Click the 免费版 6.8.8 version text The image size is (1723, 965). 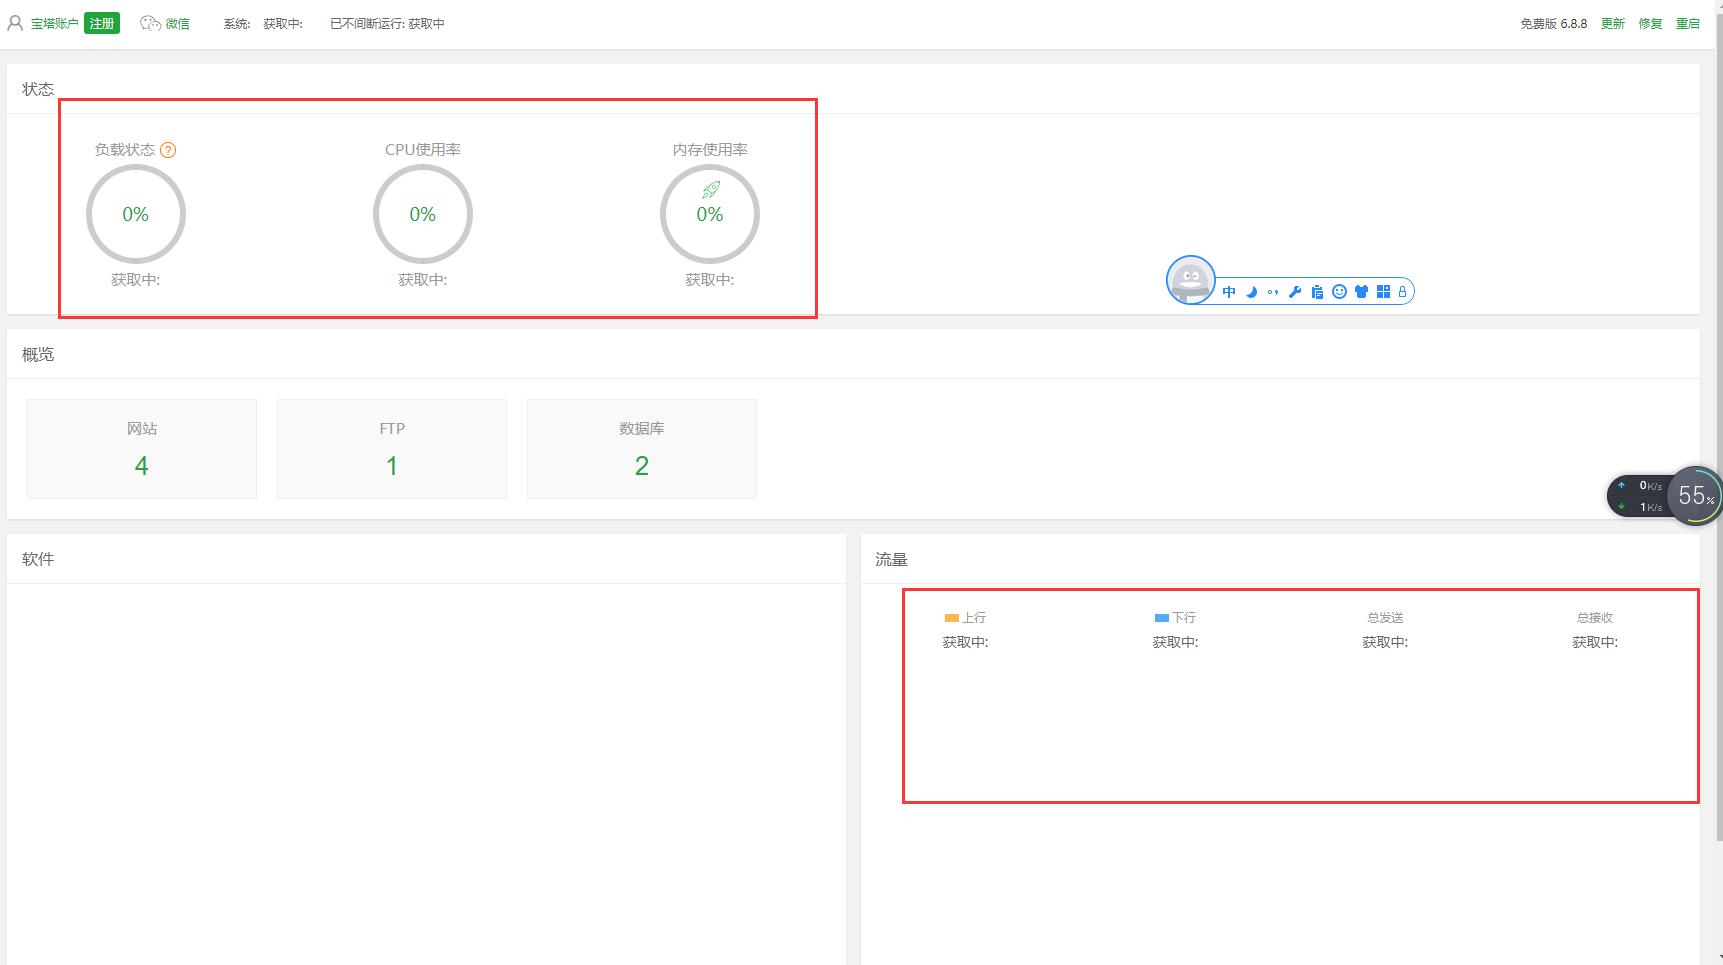[x=1553, y=23]
